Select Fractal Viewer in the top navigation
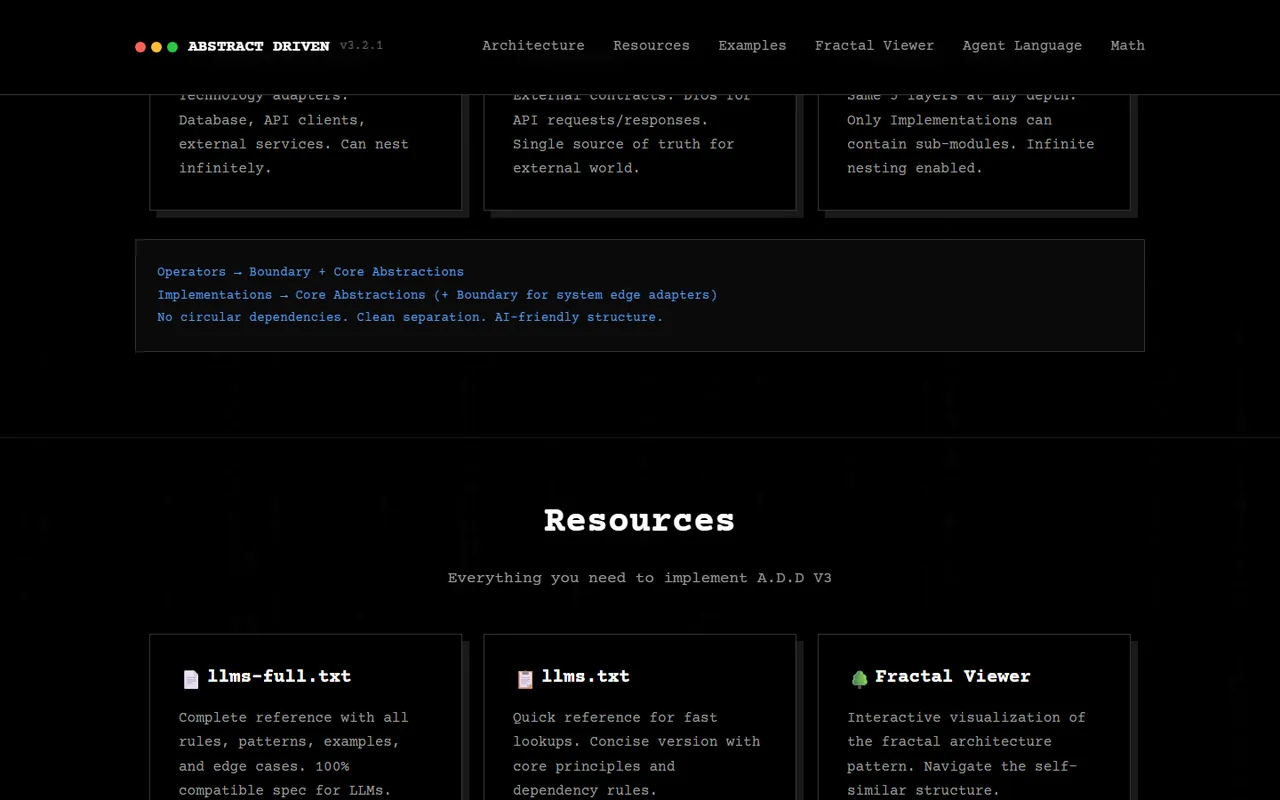The width and height of the screenshot is (1280, 800). coord(874,46)
